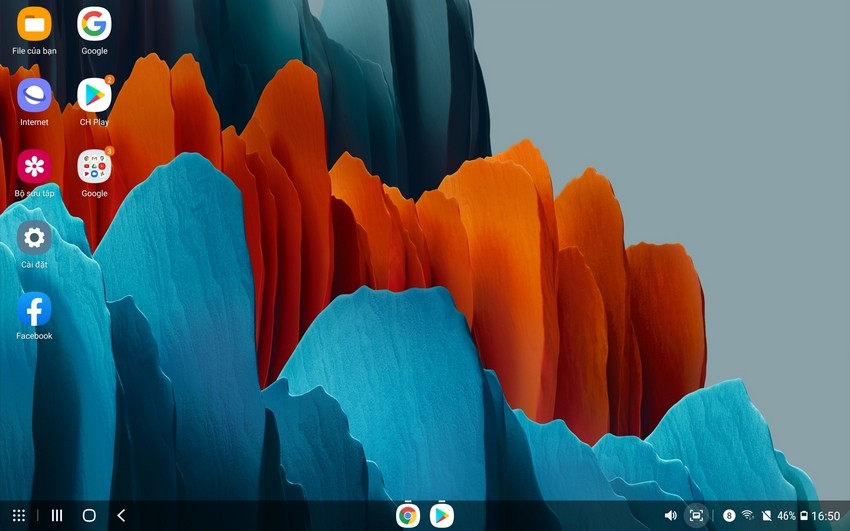Viewport: 850px width, 531px height.
Task: Open the notifications count badge
Action: 729,515
